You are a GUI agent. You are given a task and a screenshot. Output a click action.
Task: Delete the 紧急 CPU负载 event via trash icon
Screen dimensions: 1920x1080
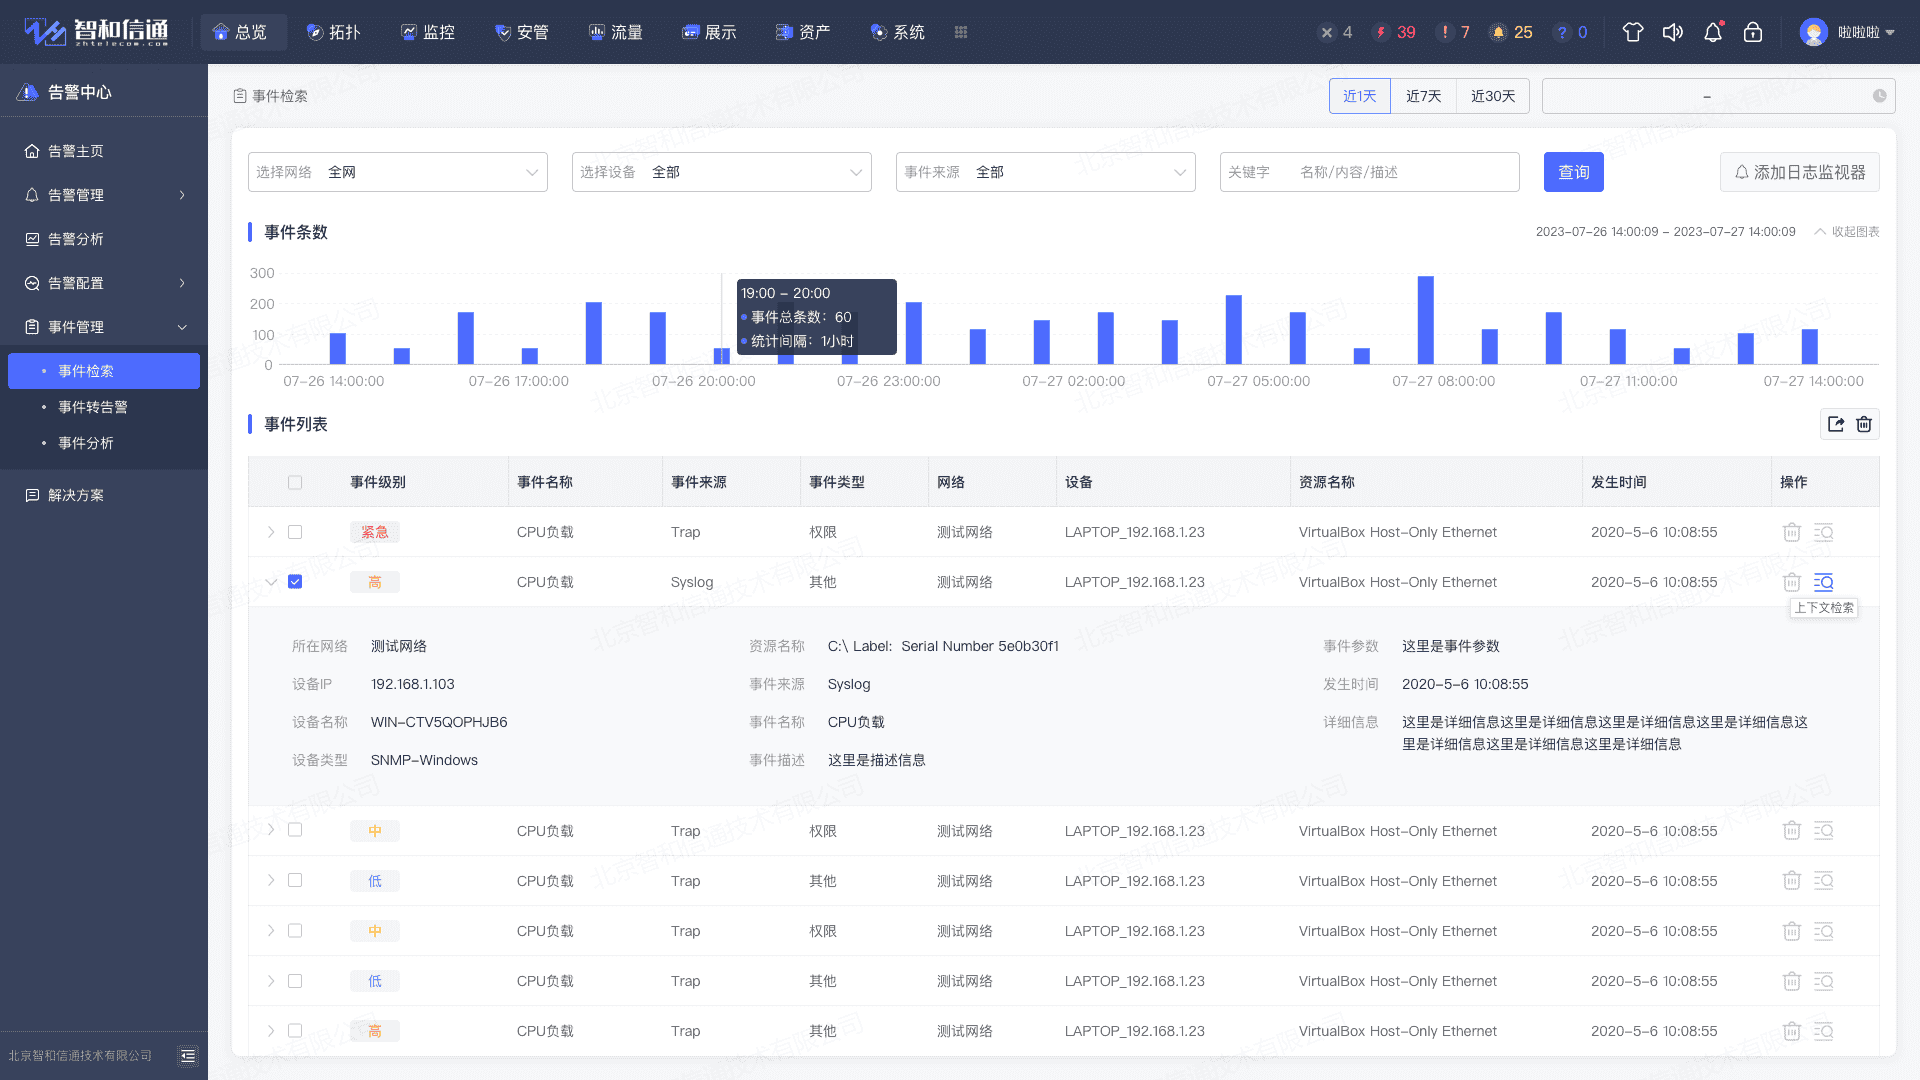tap(1791, 532)
